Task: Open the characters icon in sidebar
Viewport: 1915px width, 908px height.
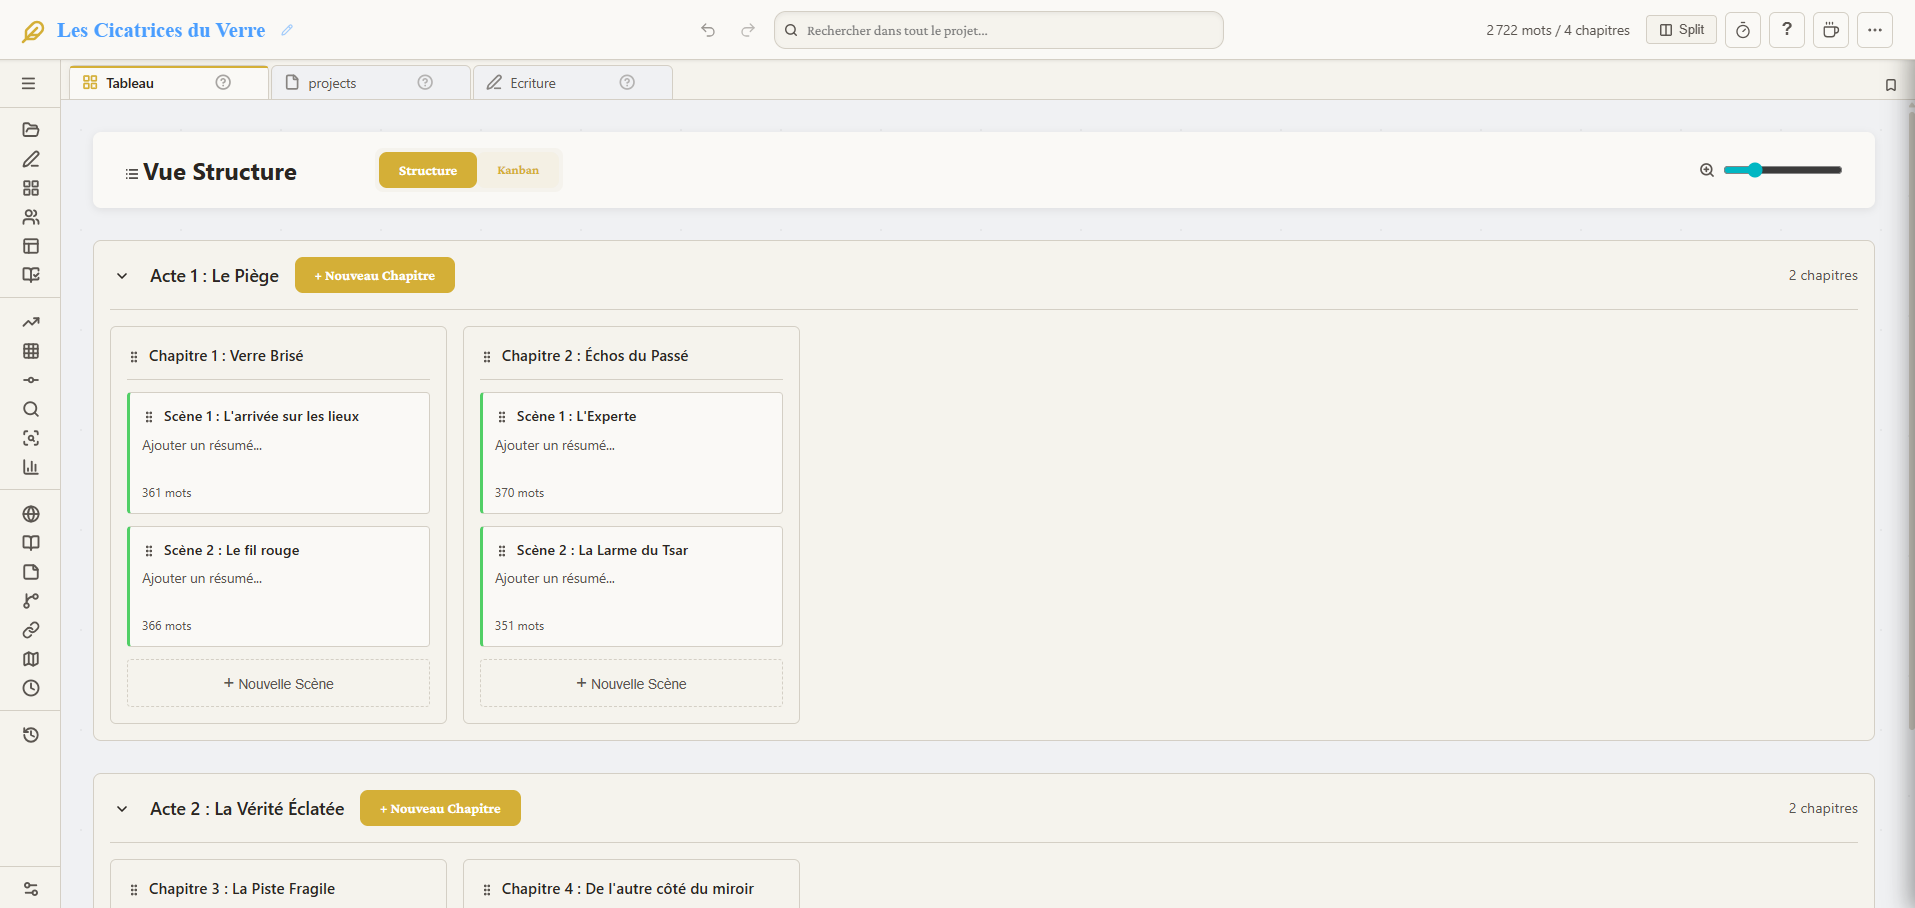Action: (x=31, y=217)
